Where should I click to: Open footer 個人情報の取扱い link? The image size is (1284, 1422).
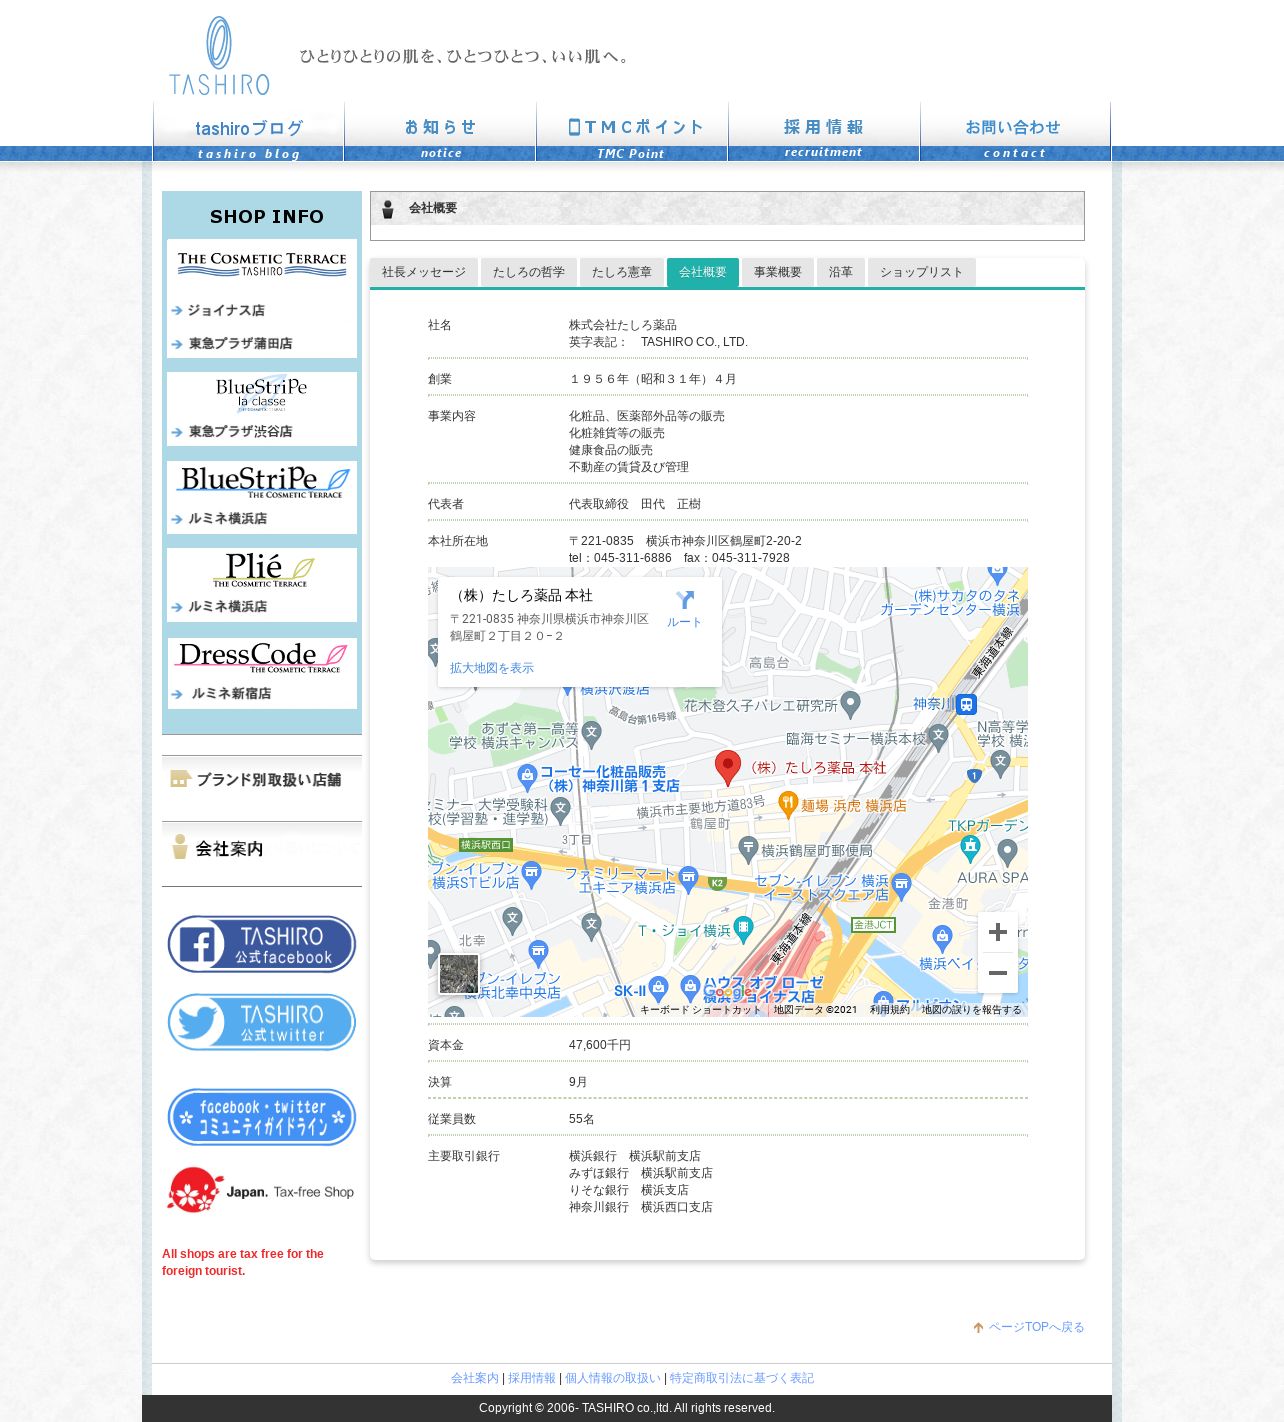pyautogui.click(x=612, y=1378)
